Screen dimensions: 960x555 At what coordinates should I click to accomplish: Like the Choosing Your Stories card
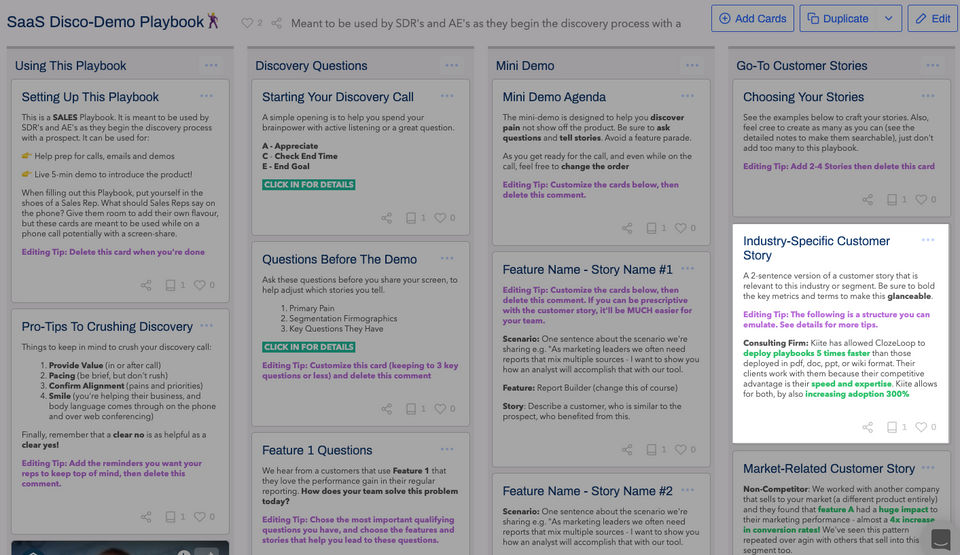921,199
